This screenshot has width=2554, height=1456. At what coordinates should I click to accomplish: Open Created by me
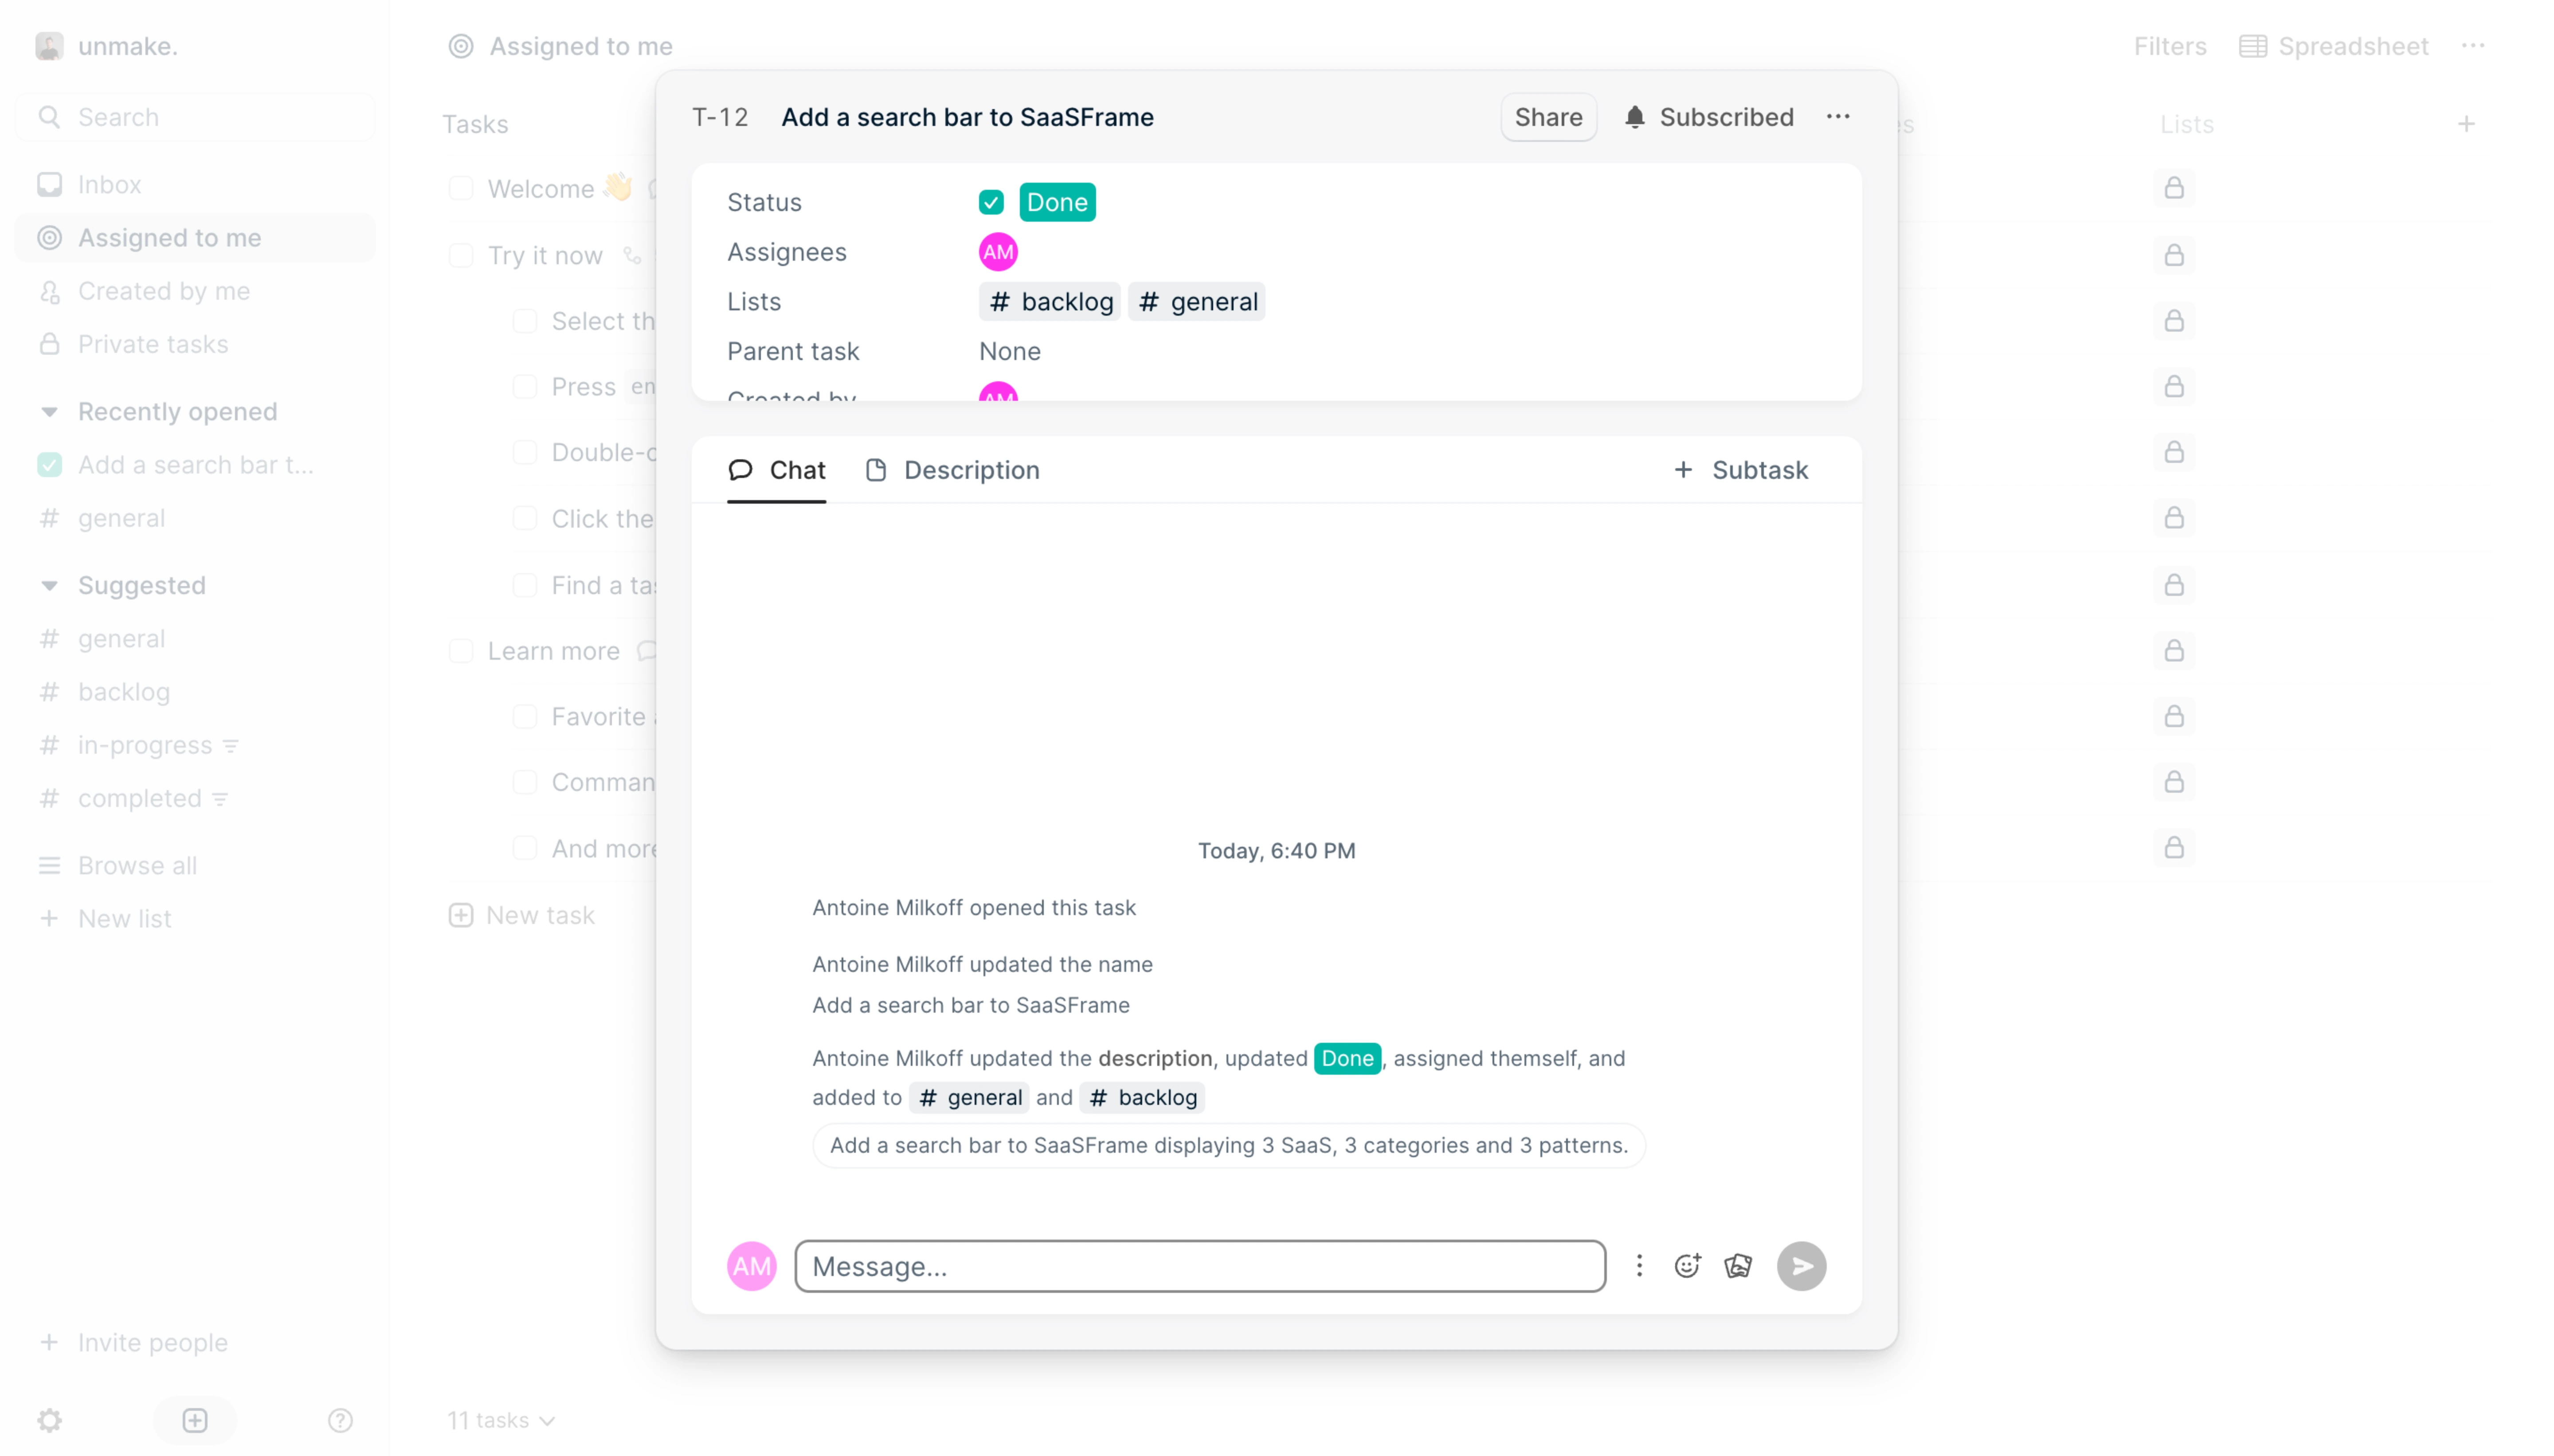[195, 291]
